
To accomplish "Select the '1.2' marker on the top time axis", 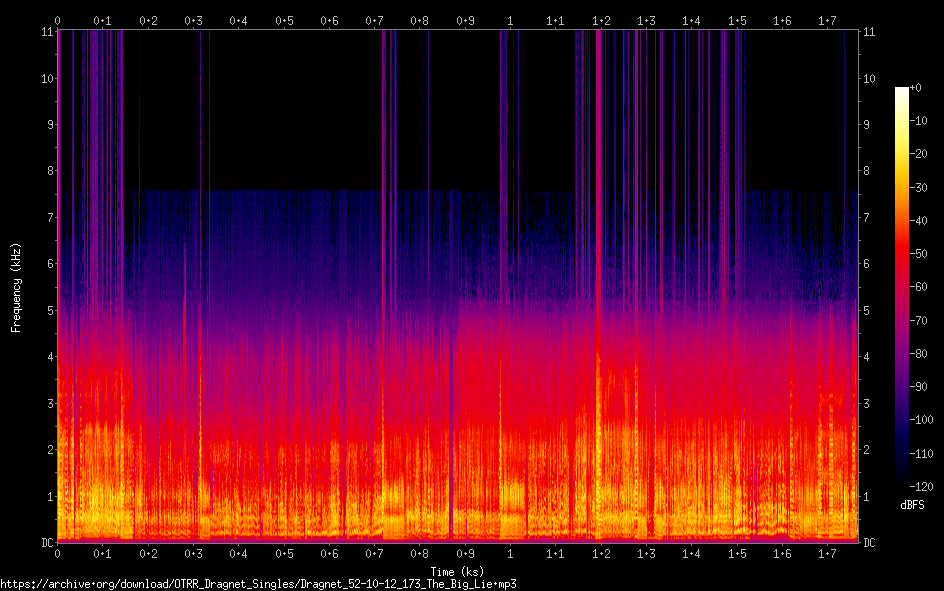I will pyautogui.click(x=601, y=20).
